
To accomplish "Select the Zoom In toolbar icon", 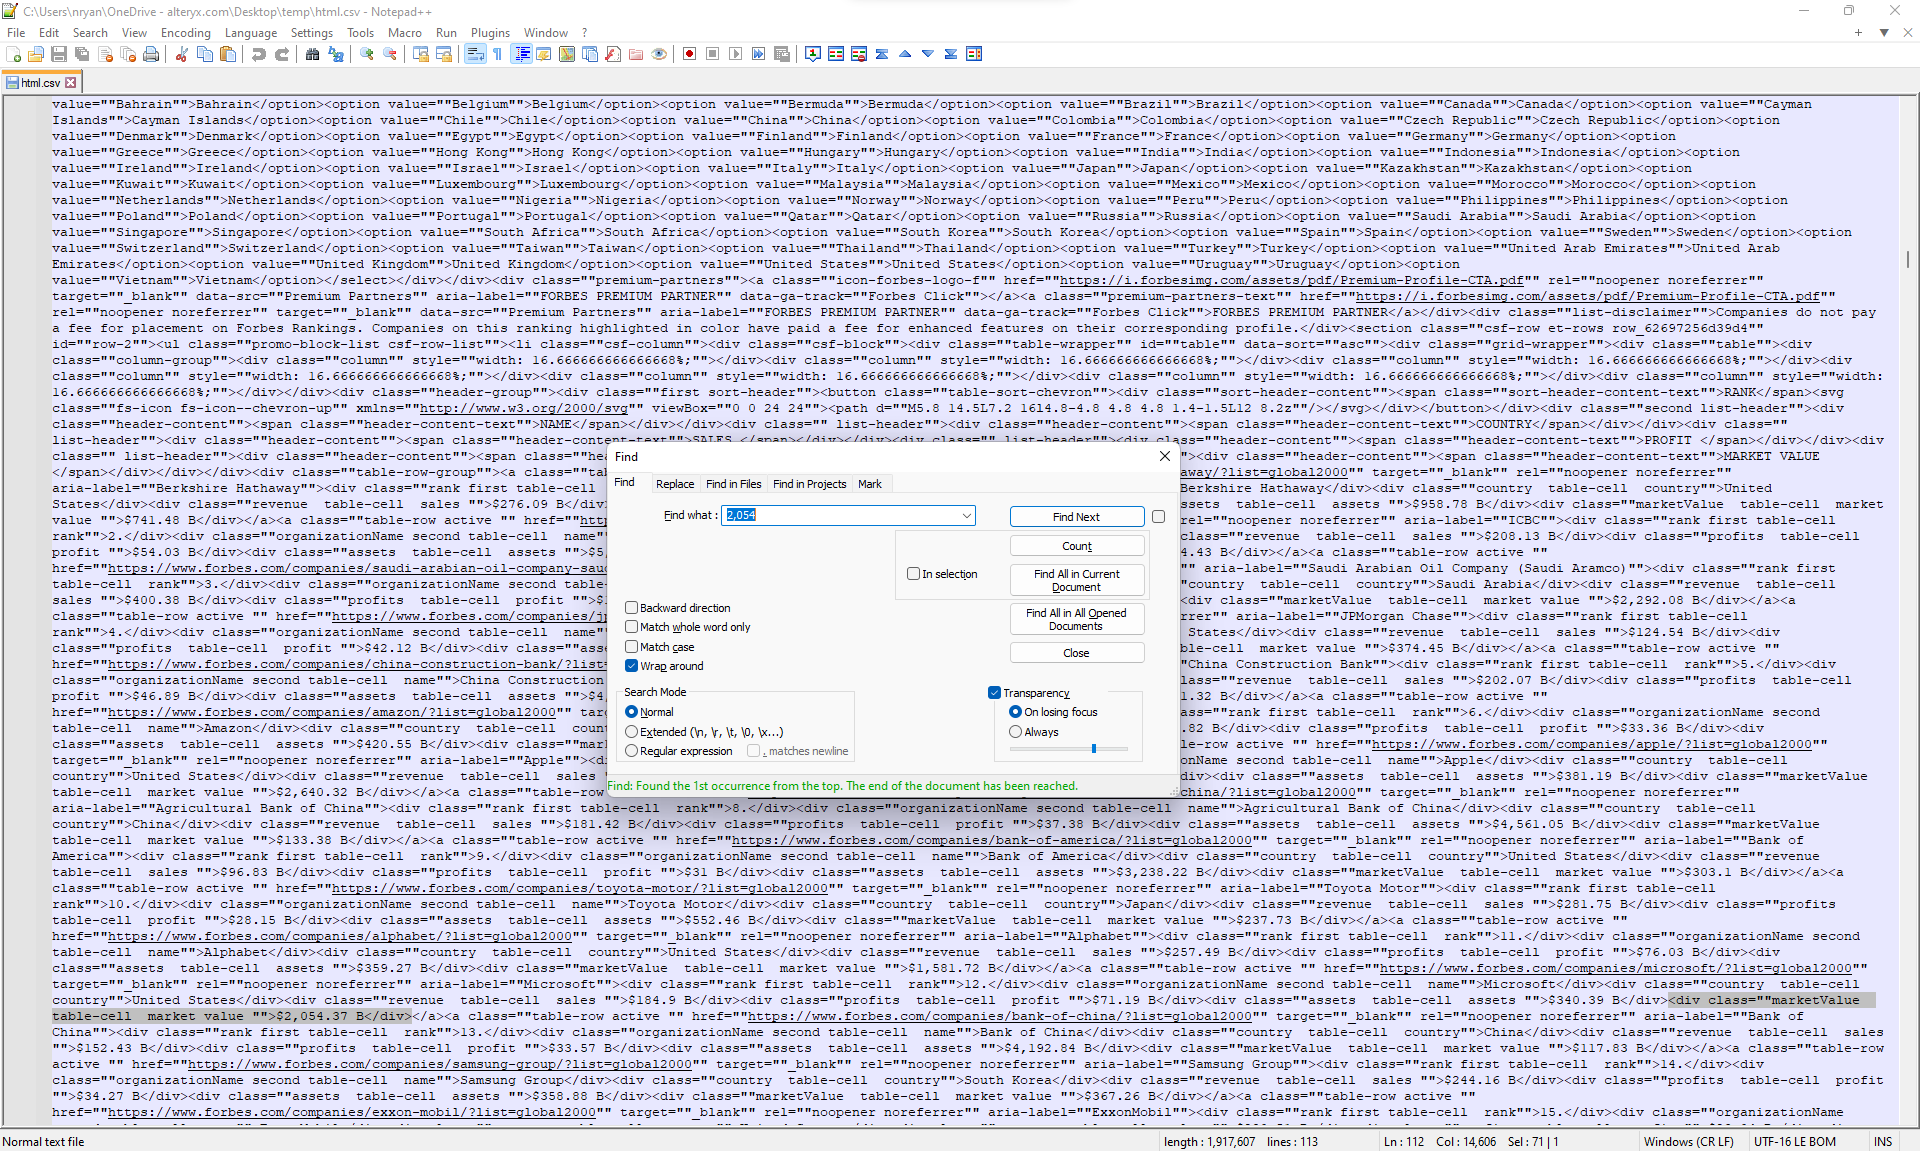I will pyautogui.click(x=368, y=54).
